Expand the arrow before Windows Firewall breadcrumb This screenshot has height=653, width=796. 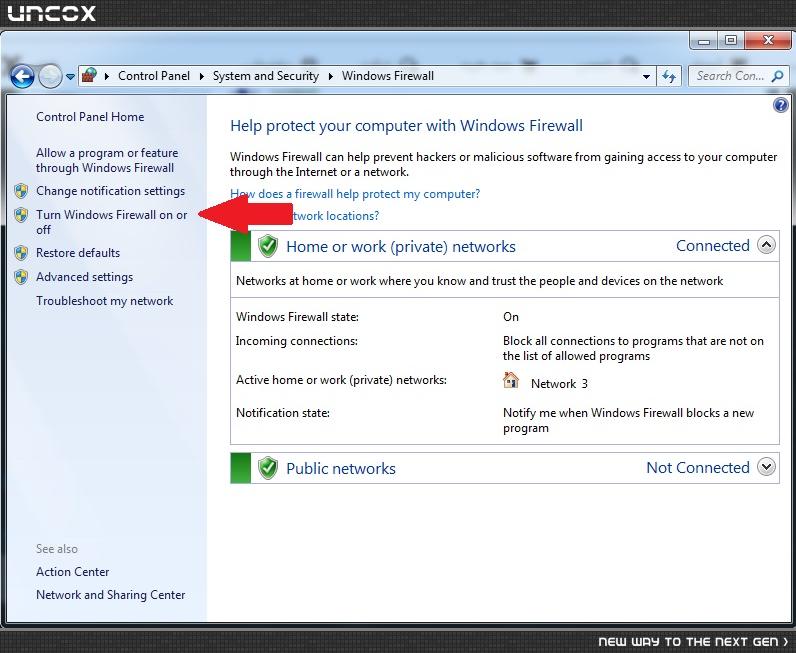[x=330, y=76]
